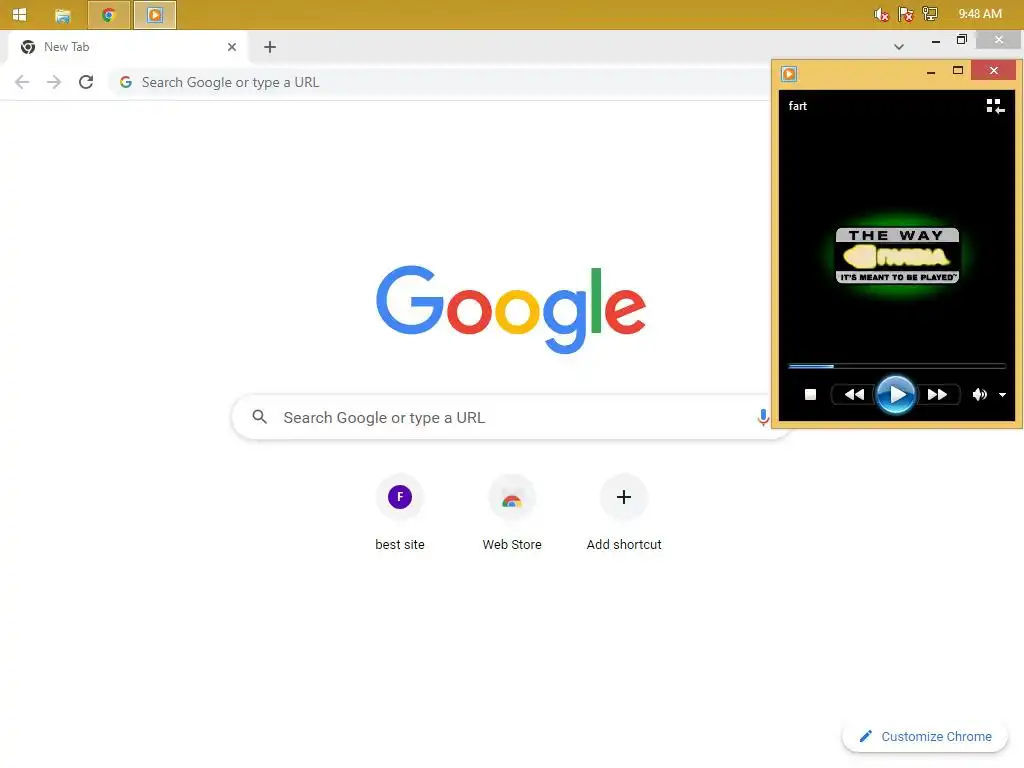Minimize the Media Player window
This screenshot has height=768, width=1024.
click(x=931, y=71)
